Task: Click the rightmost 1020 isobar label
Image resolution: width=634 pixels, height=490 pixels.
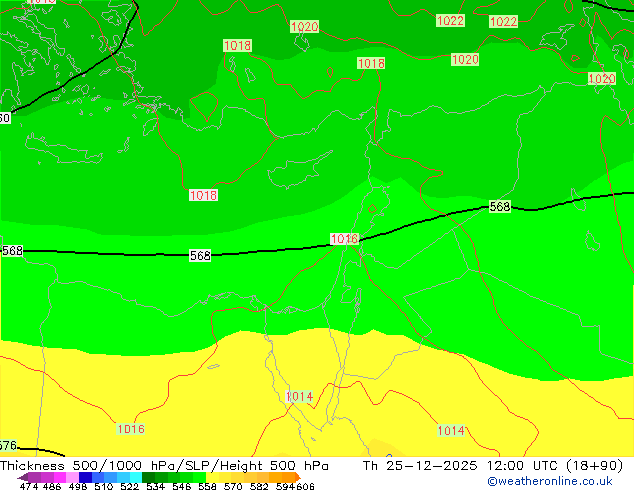Action: (602, 78)
